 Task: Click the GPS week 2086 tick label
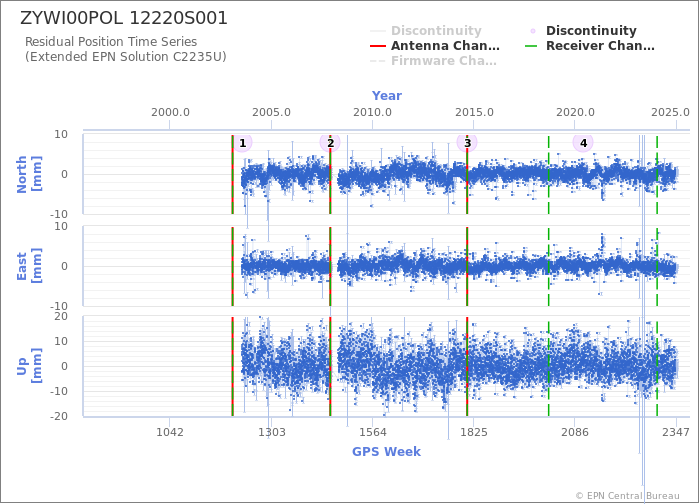pos(575,432)
